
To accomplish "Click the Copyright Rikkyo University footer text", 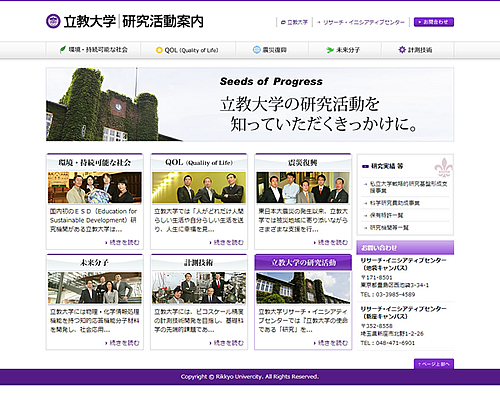I will point(250,377).
